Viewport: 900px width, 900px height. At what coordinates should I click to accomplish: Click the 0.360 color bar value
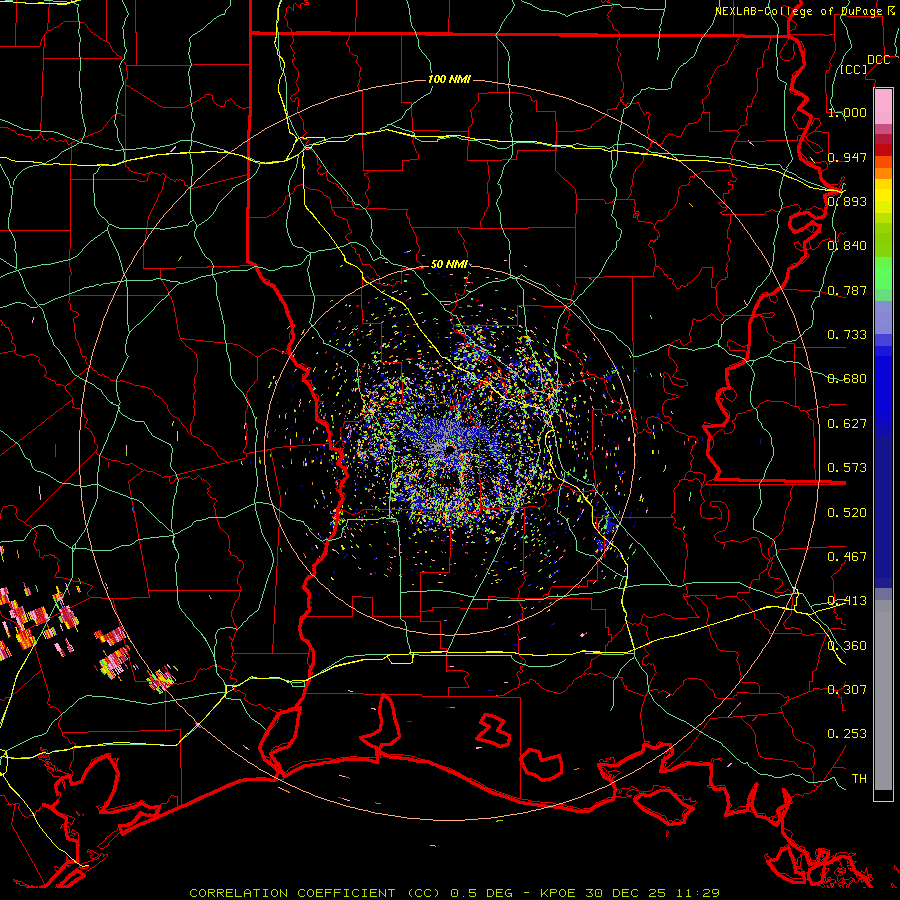click(847, 646)
